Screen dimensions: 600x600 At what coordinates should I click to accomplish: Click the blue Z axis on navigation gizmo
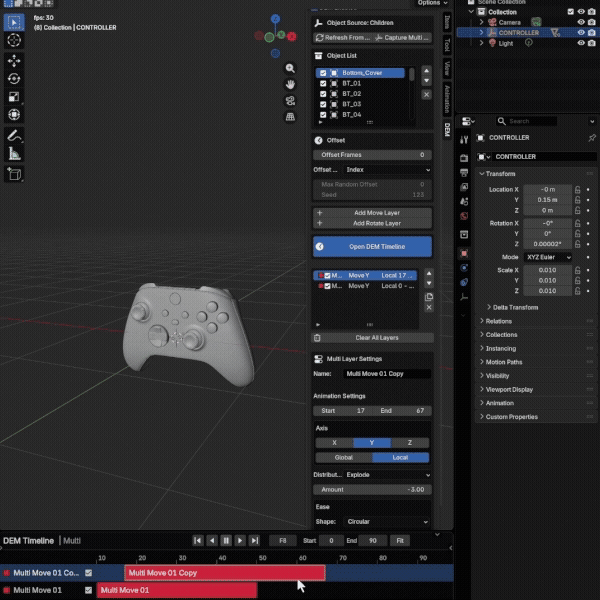point(275,18)
